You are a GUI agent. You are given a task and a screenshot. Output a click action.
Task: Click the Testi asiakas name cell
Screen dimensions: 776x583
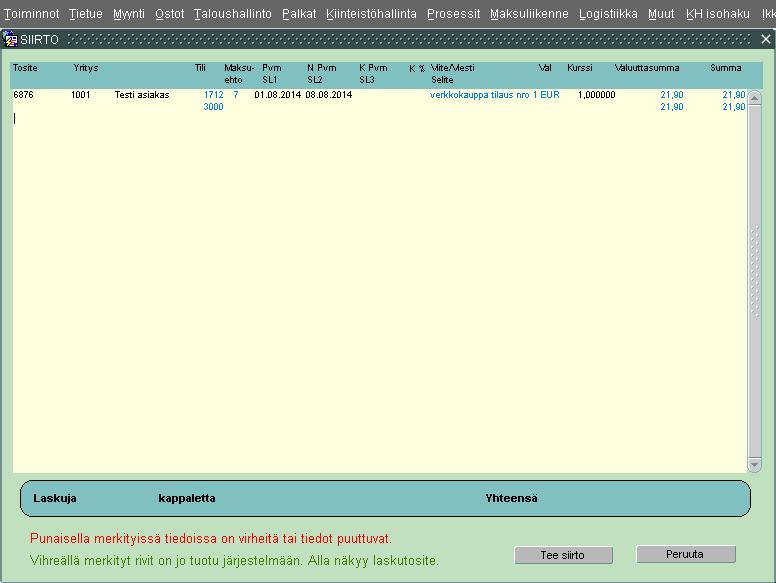(142, 95)
